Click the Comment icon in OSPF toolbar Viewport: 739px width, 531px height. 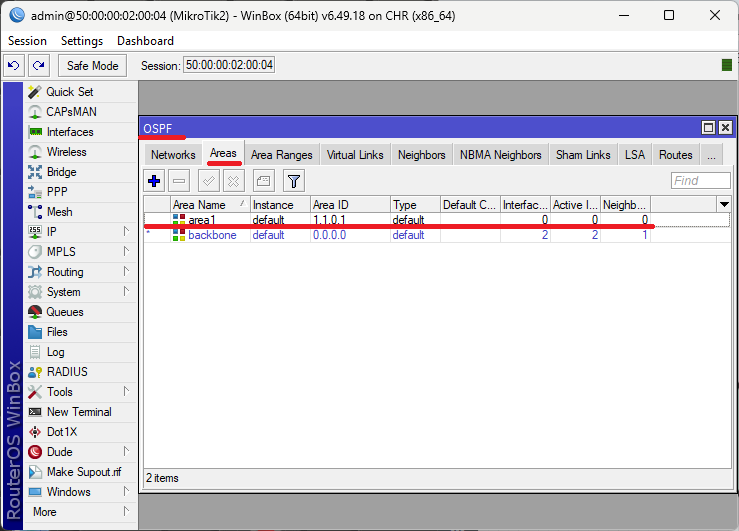pos(263,181)
